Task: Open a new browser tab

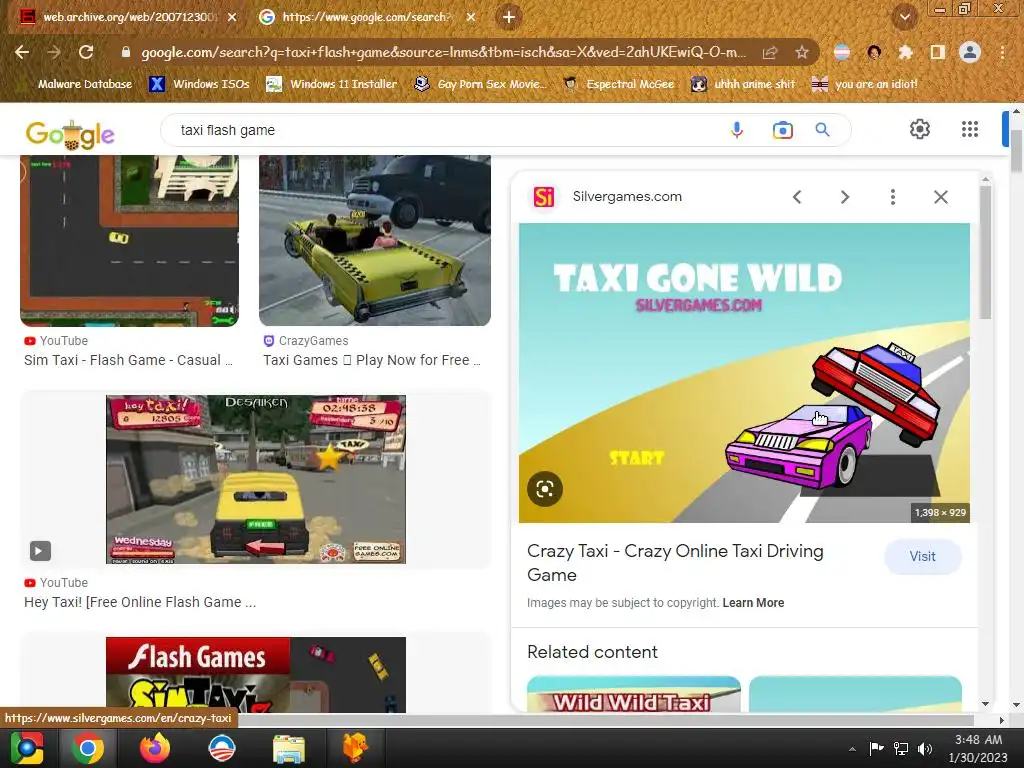Action: pyautogui.click(x=509, y=17)
